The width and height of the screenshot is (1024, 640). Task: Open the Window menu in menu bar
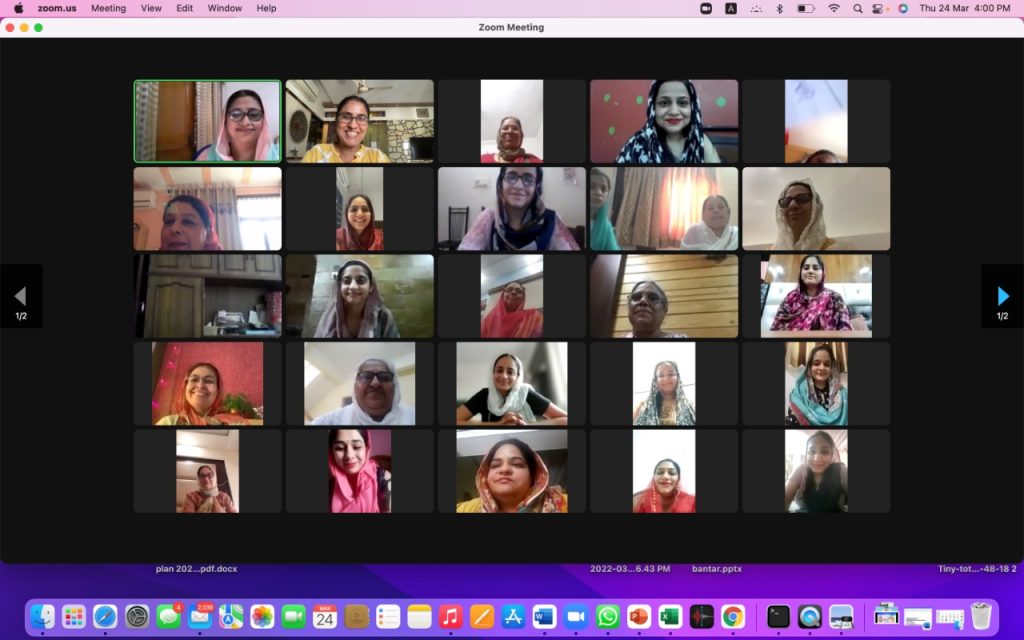tap(224, 8)
